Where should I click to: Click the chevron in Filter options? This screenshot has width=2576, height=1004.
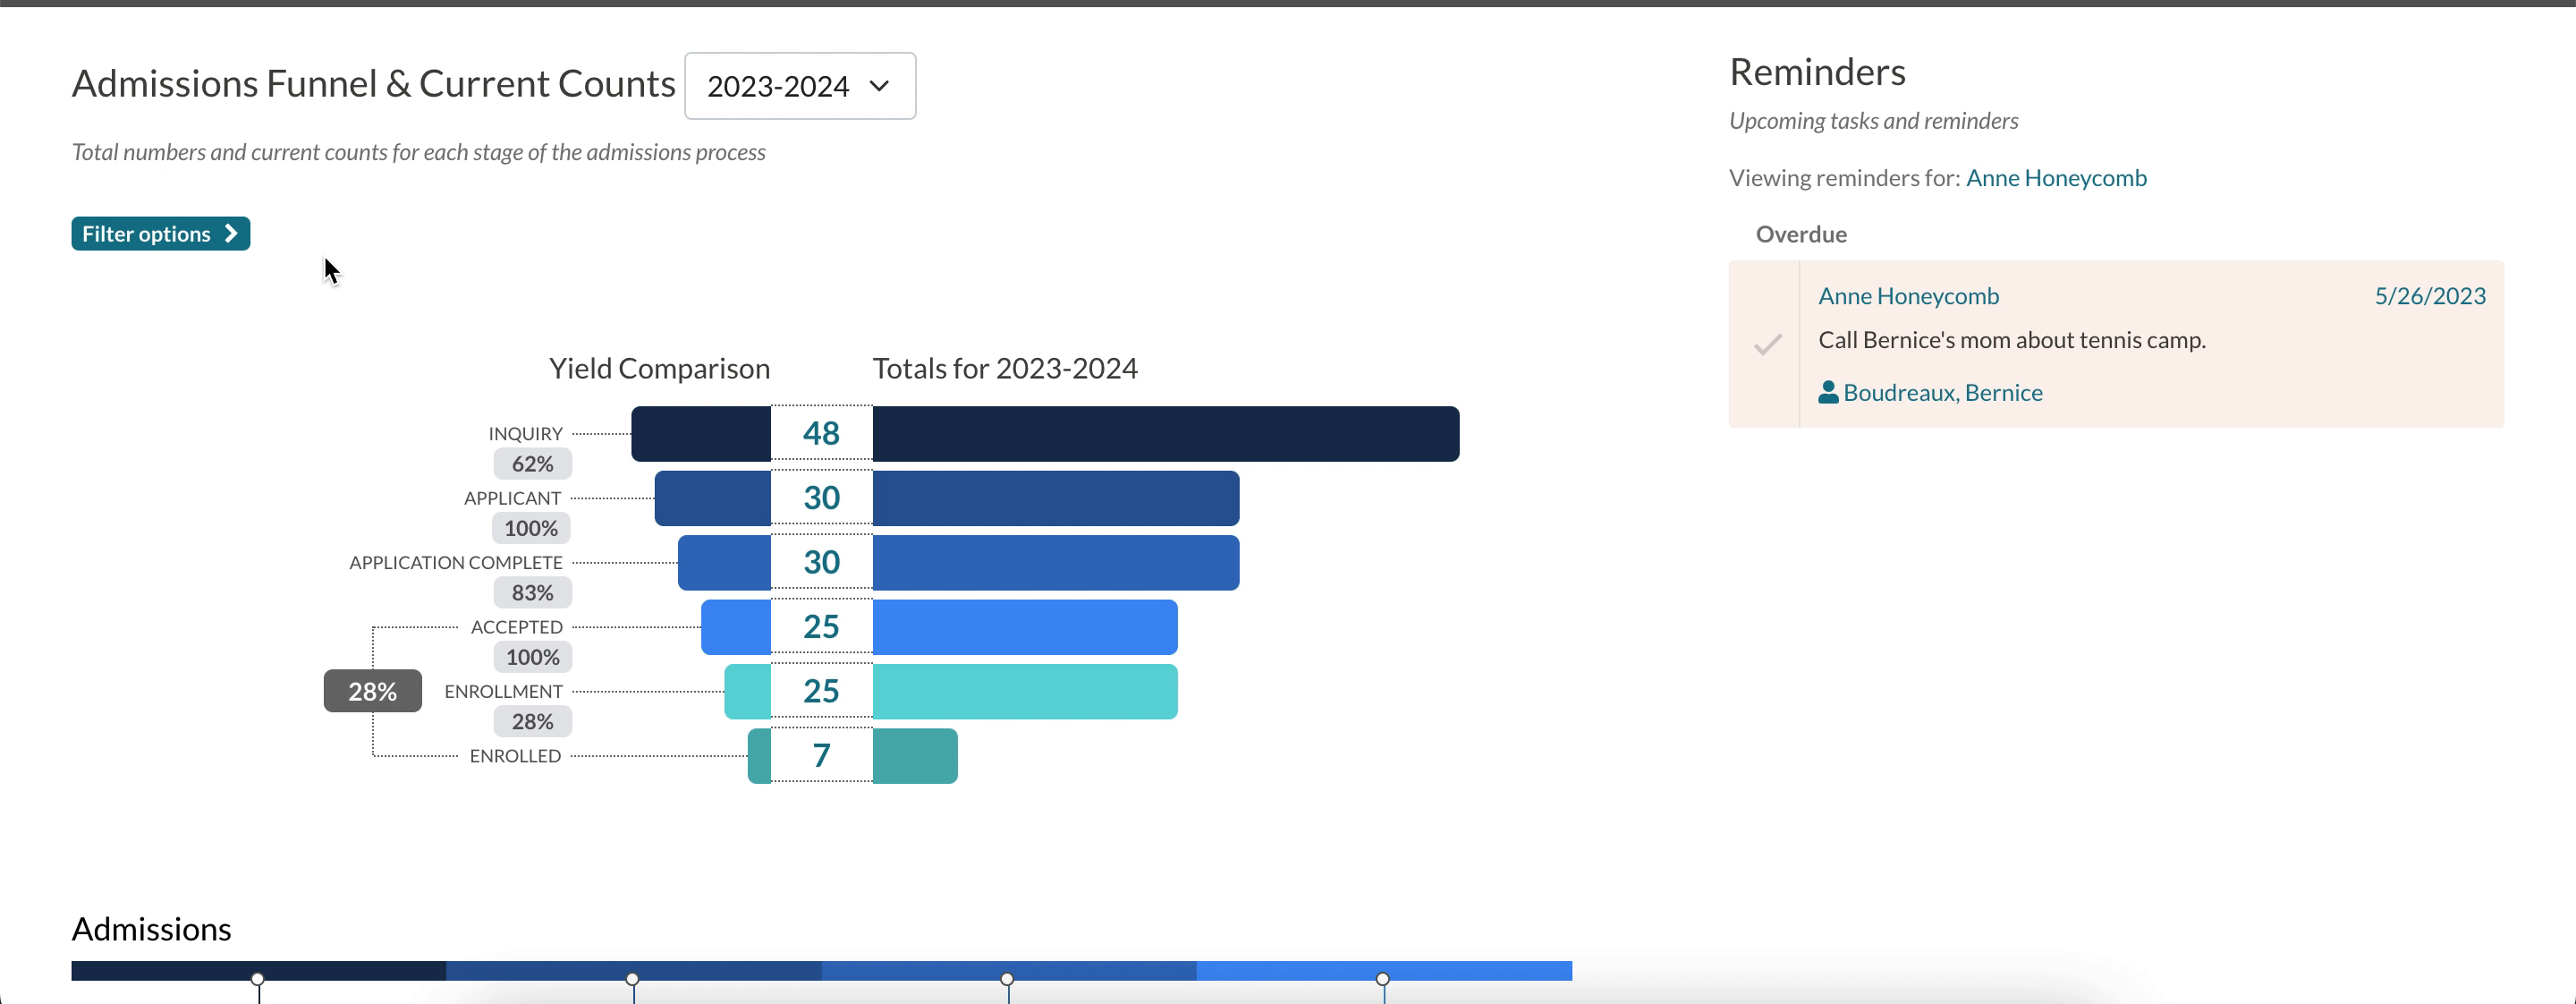point(231,233)
